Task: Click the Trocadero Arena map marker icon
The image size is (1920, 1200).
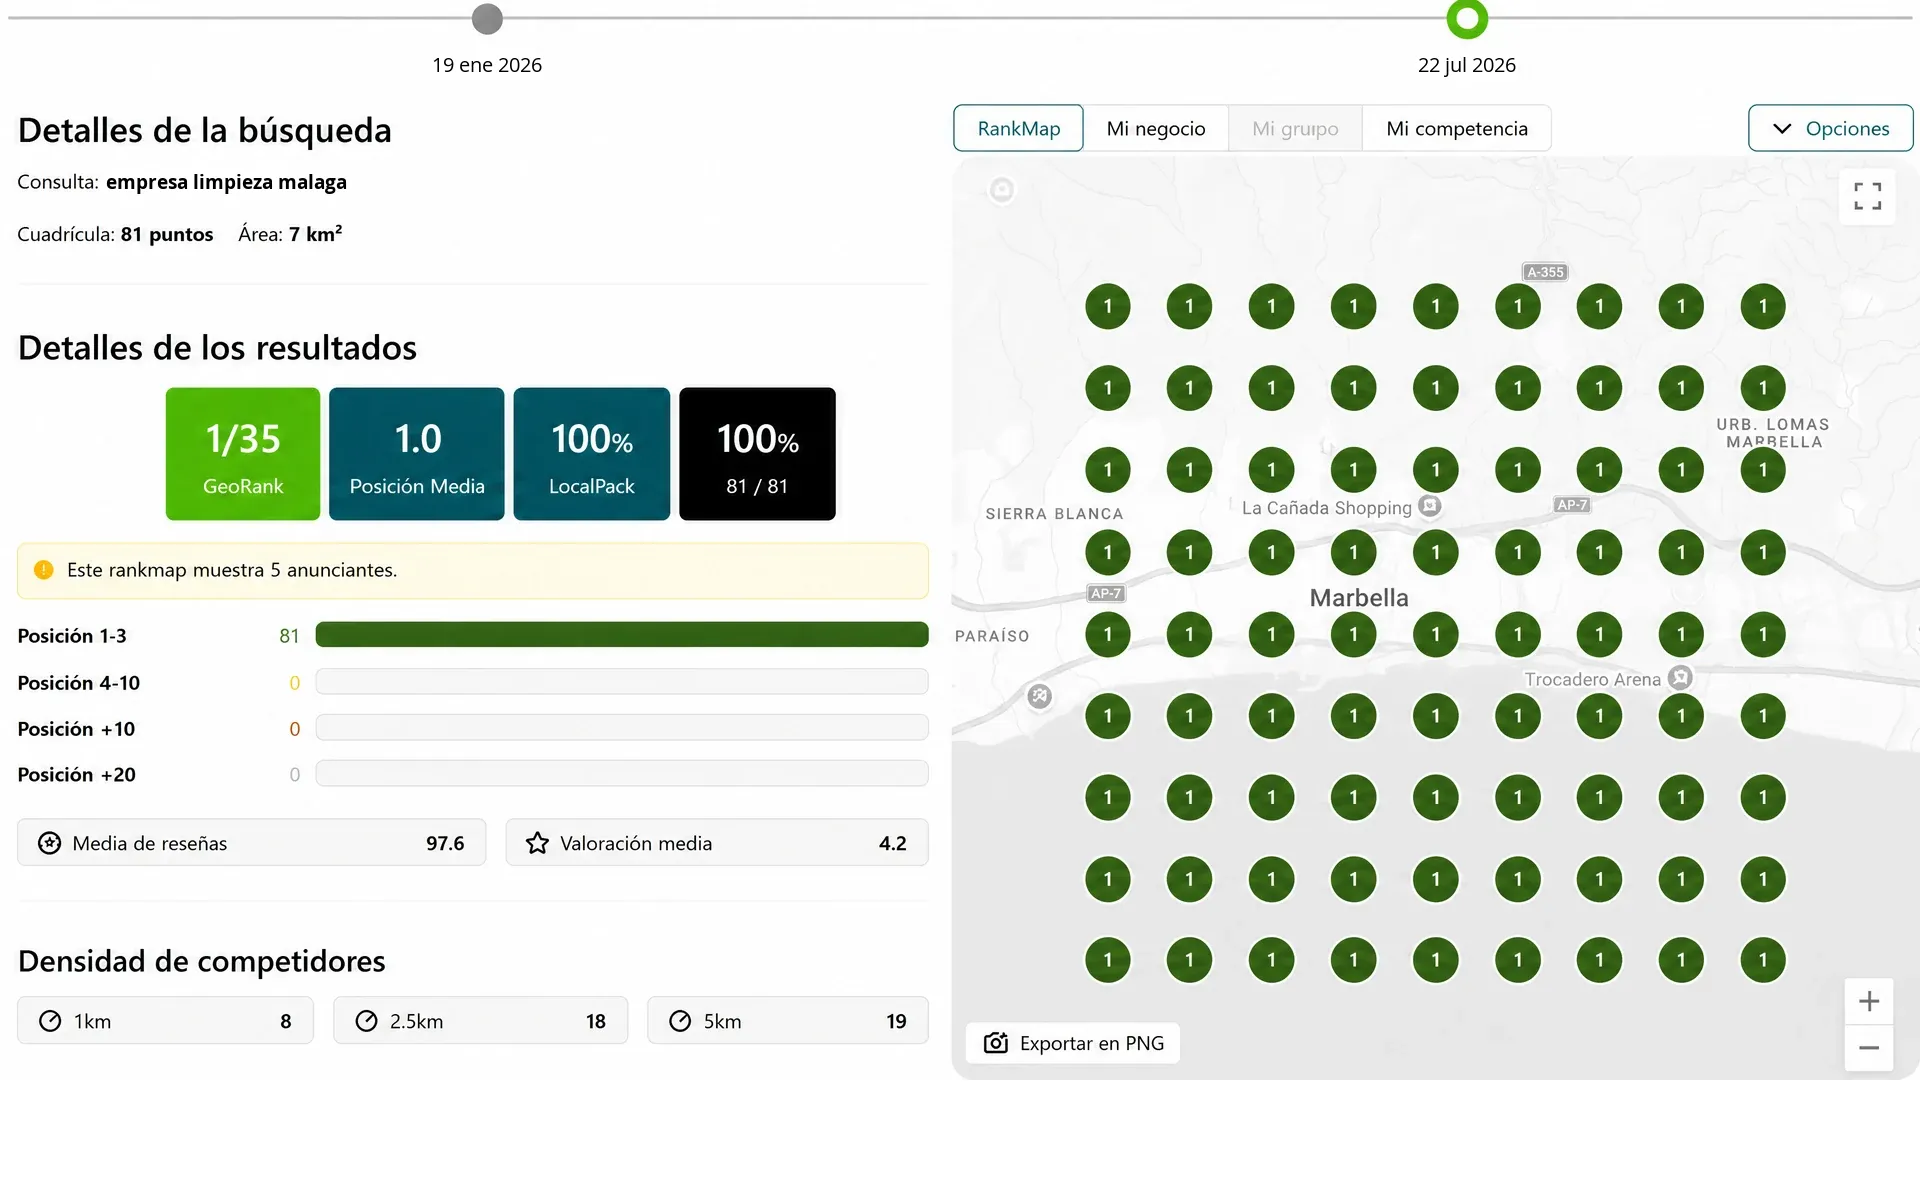Action: coord(1681,678)
